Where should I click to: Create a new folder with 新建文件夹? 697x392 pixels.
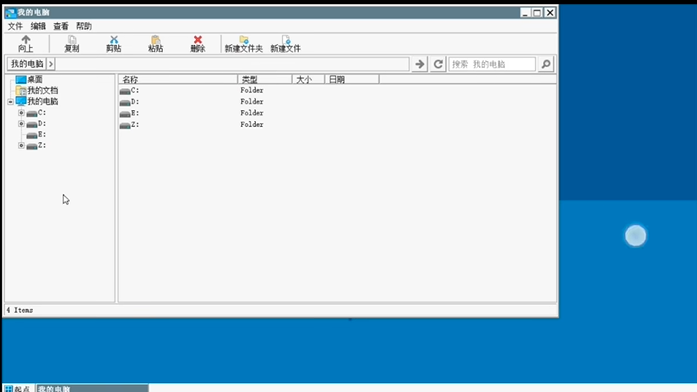(244, 44)
